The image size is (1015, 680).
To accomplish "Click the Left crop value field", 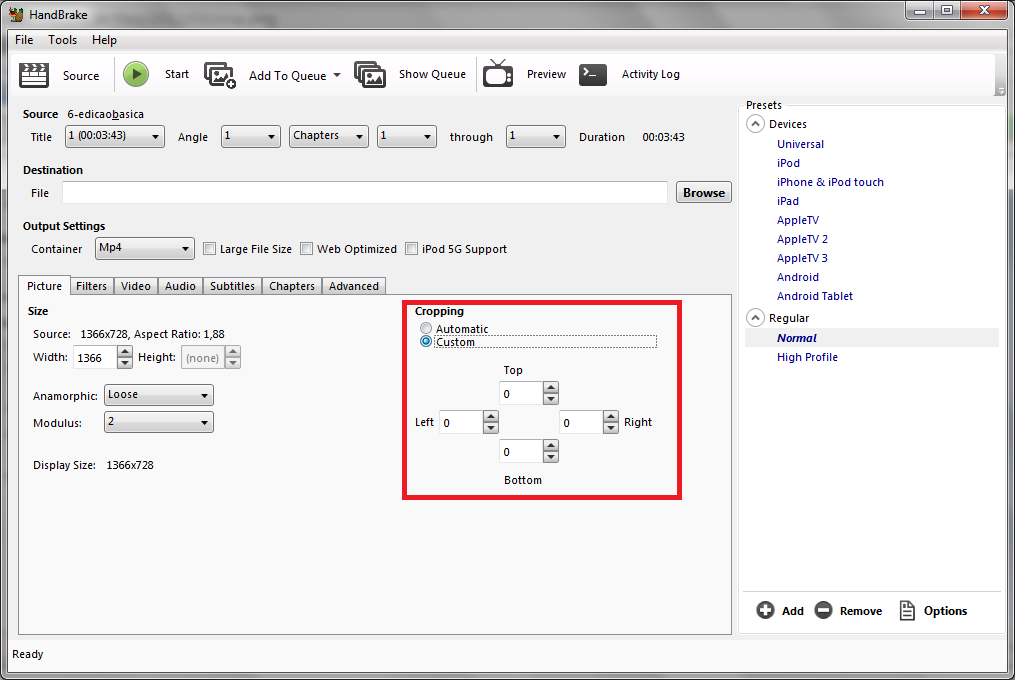I will pos(461,422).
